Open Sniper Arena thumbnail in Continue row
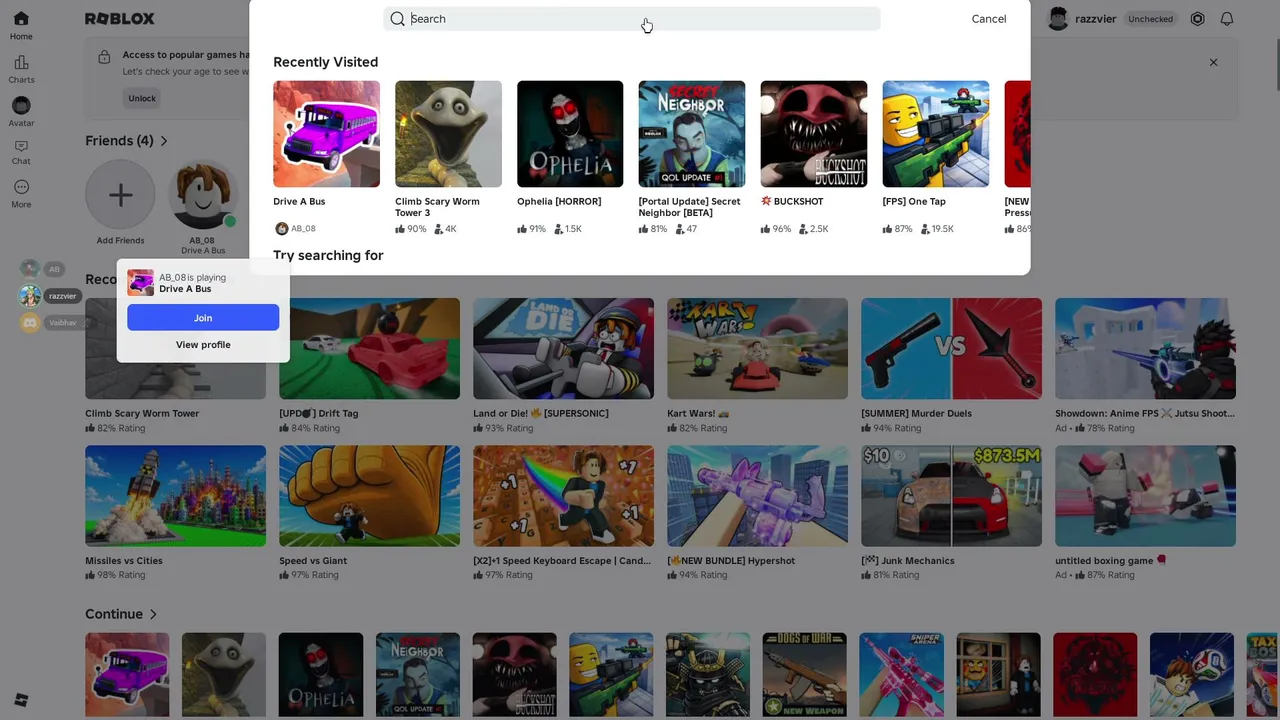 point(902,675)
